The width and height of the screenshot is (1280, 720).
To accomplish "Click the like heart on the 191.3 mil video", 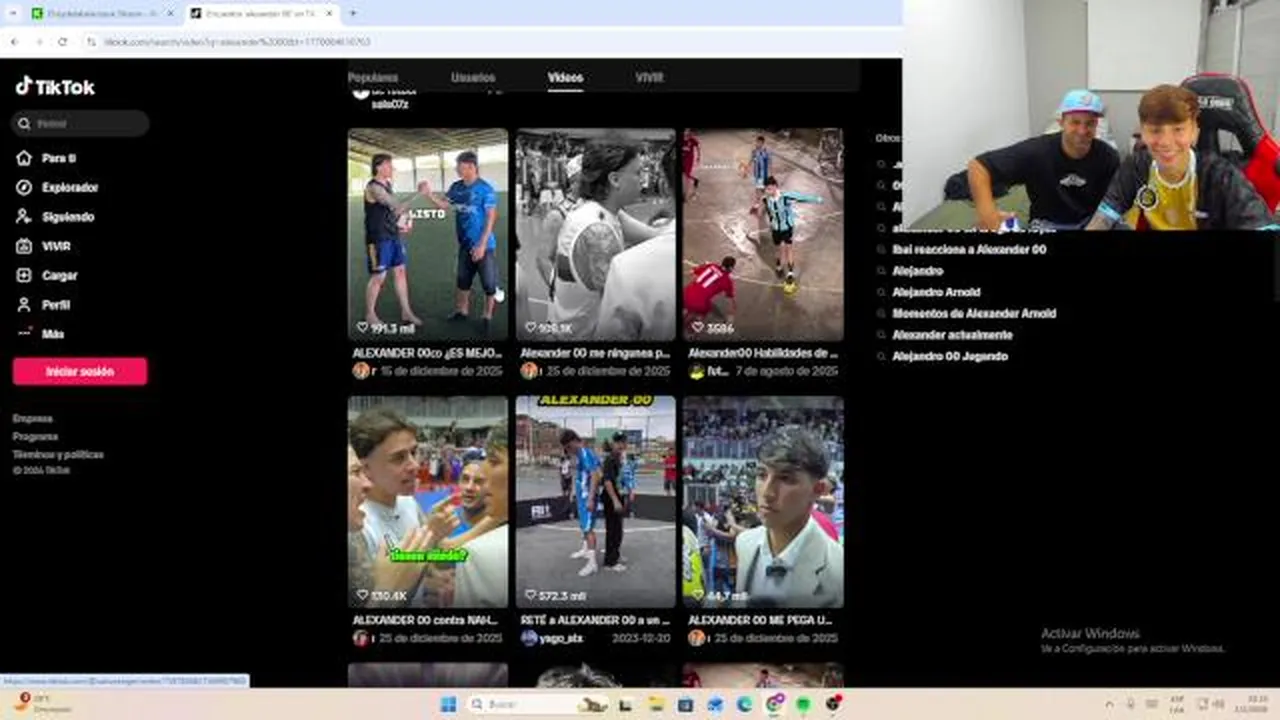I will click(363, 327).
